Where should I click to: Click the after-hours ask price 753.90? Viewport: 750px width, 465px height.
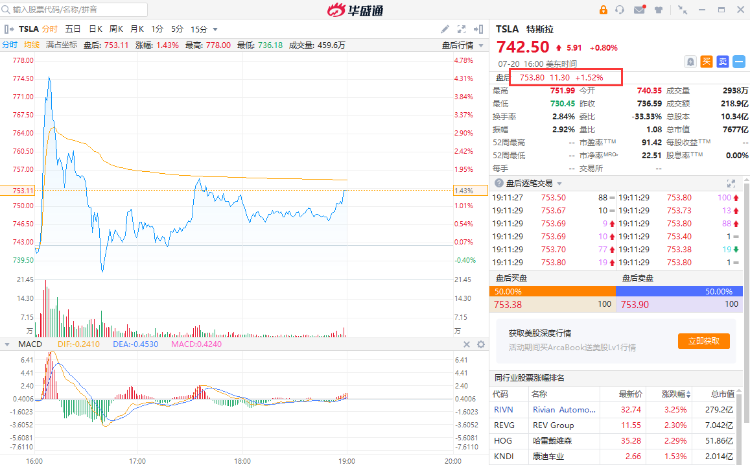(x=635, y=305)
